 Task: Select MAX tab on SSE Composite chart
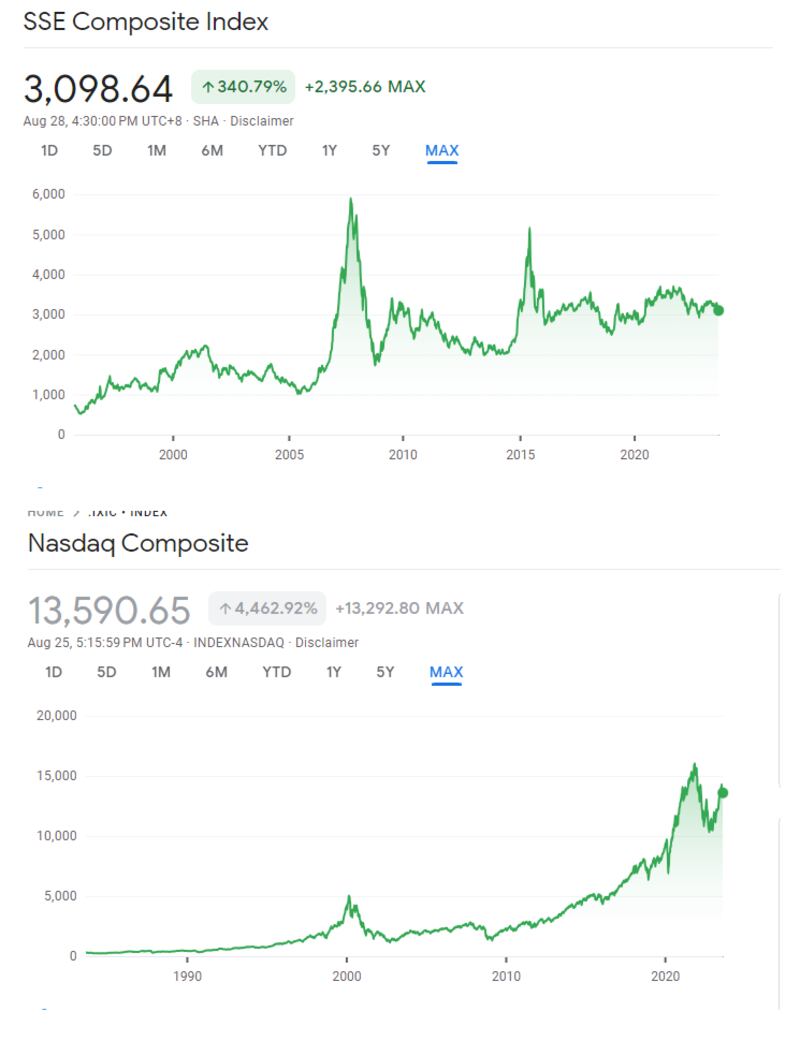pyautogui.click(x=441, y=151)
